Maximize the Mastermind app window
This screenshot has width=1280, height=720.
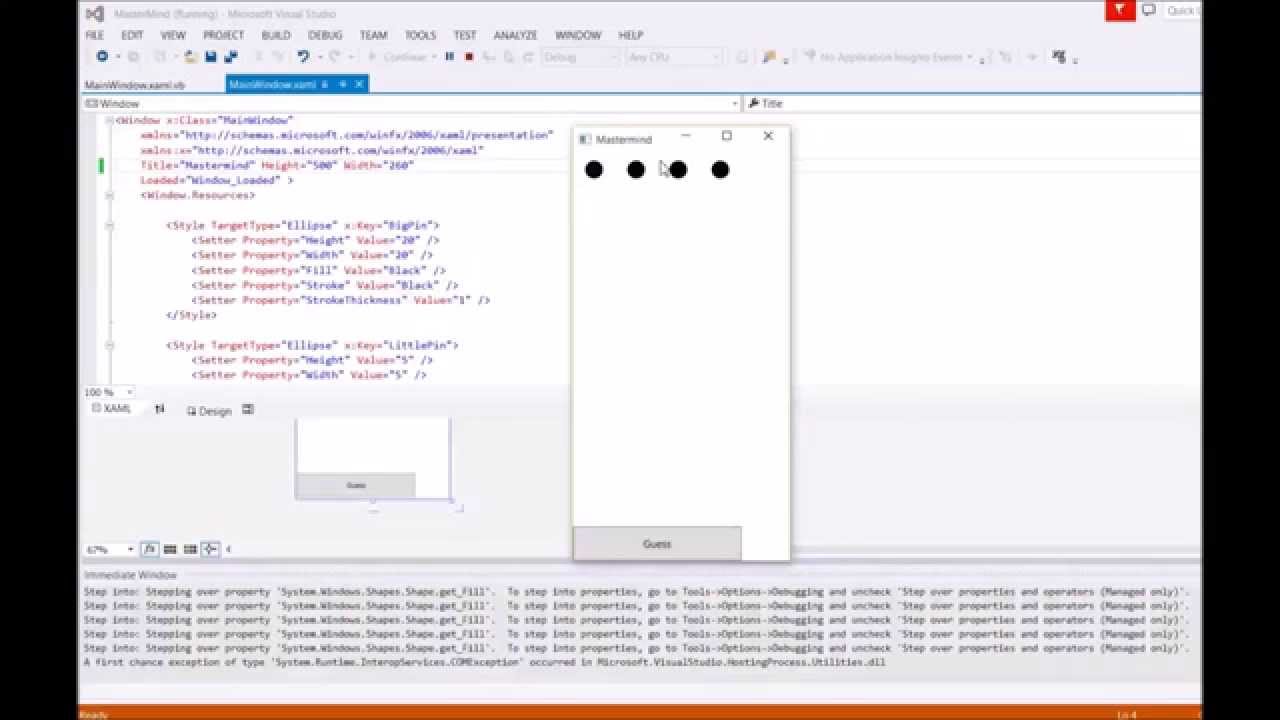tap(727, 136)
